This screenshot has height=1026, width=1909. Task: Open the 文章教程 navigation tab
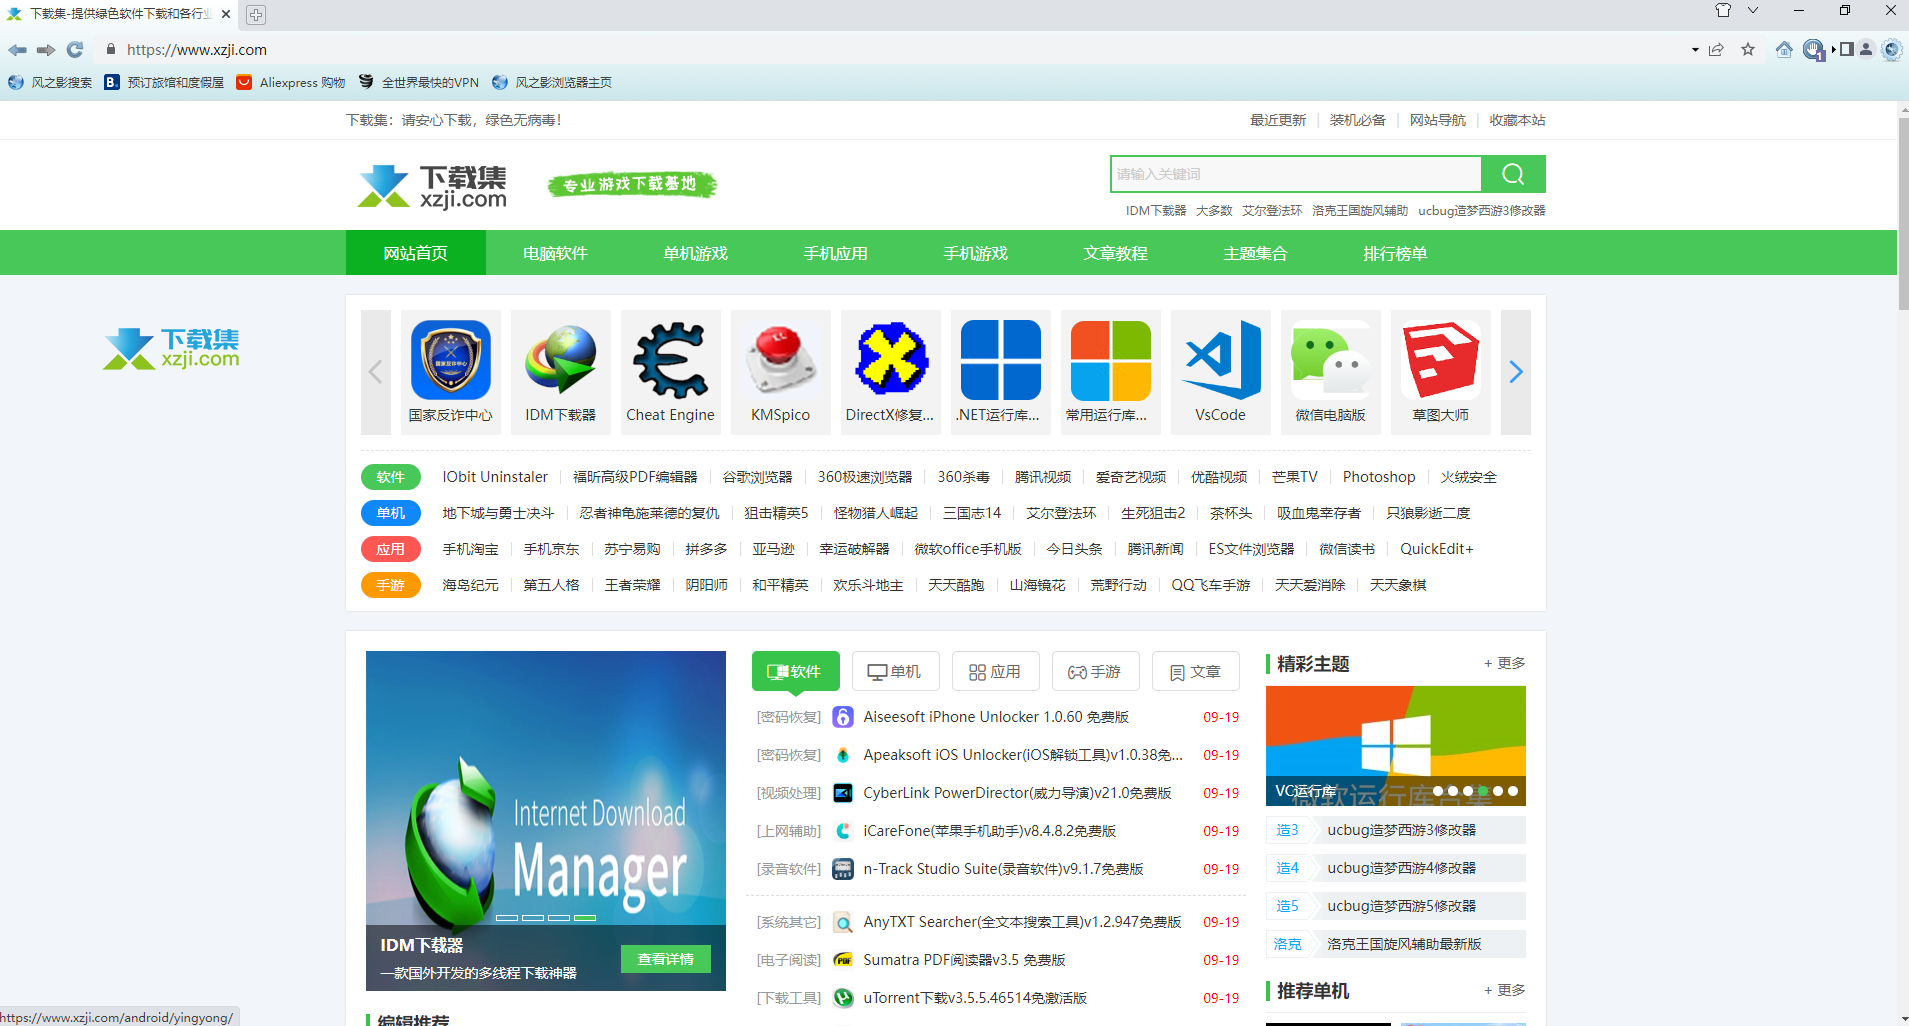click(1116, 253)
